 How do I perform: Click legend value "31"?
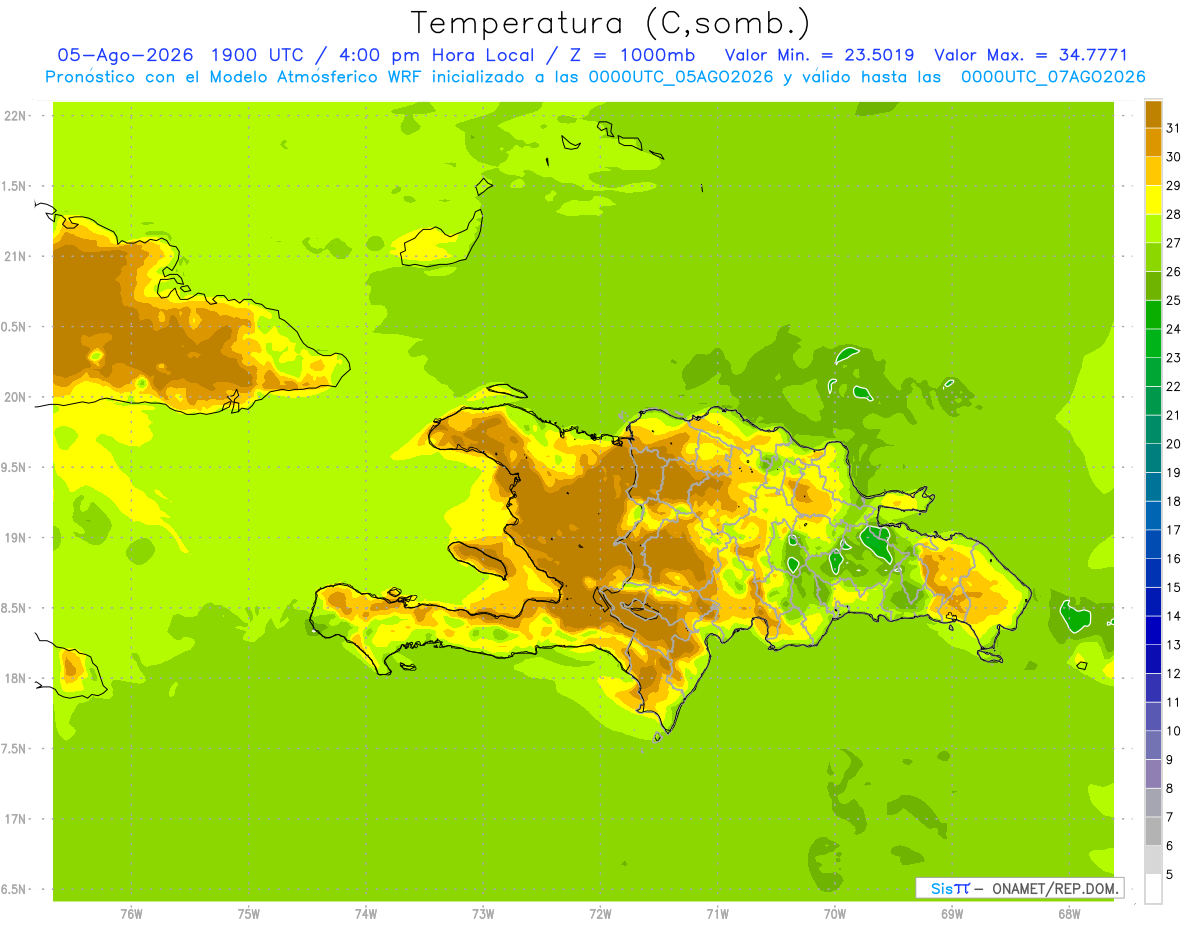(x=1174, y=128)
